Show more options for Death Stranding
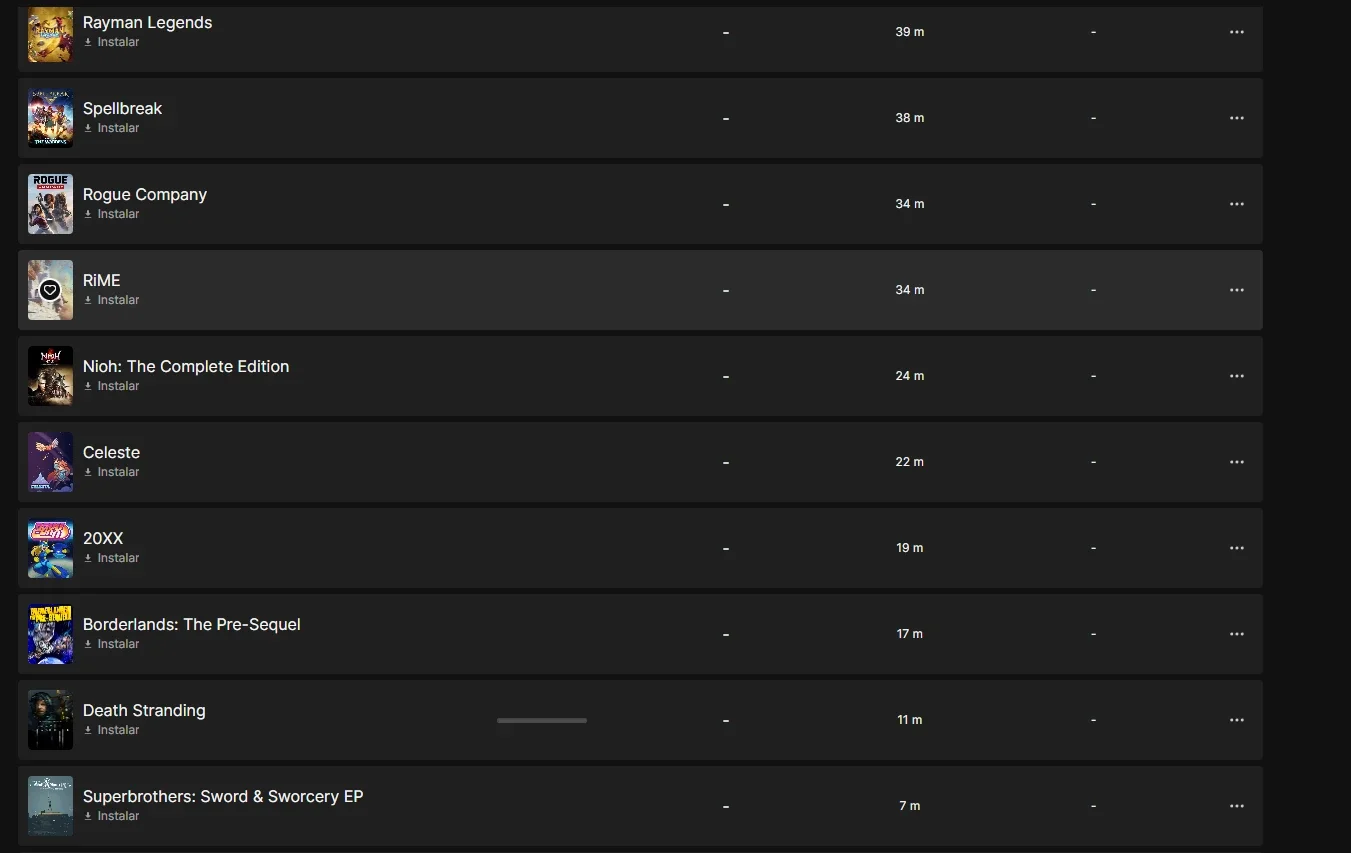The image size is (1351, 853). click(1237, 720)
